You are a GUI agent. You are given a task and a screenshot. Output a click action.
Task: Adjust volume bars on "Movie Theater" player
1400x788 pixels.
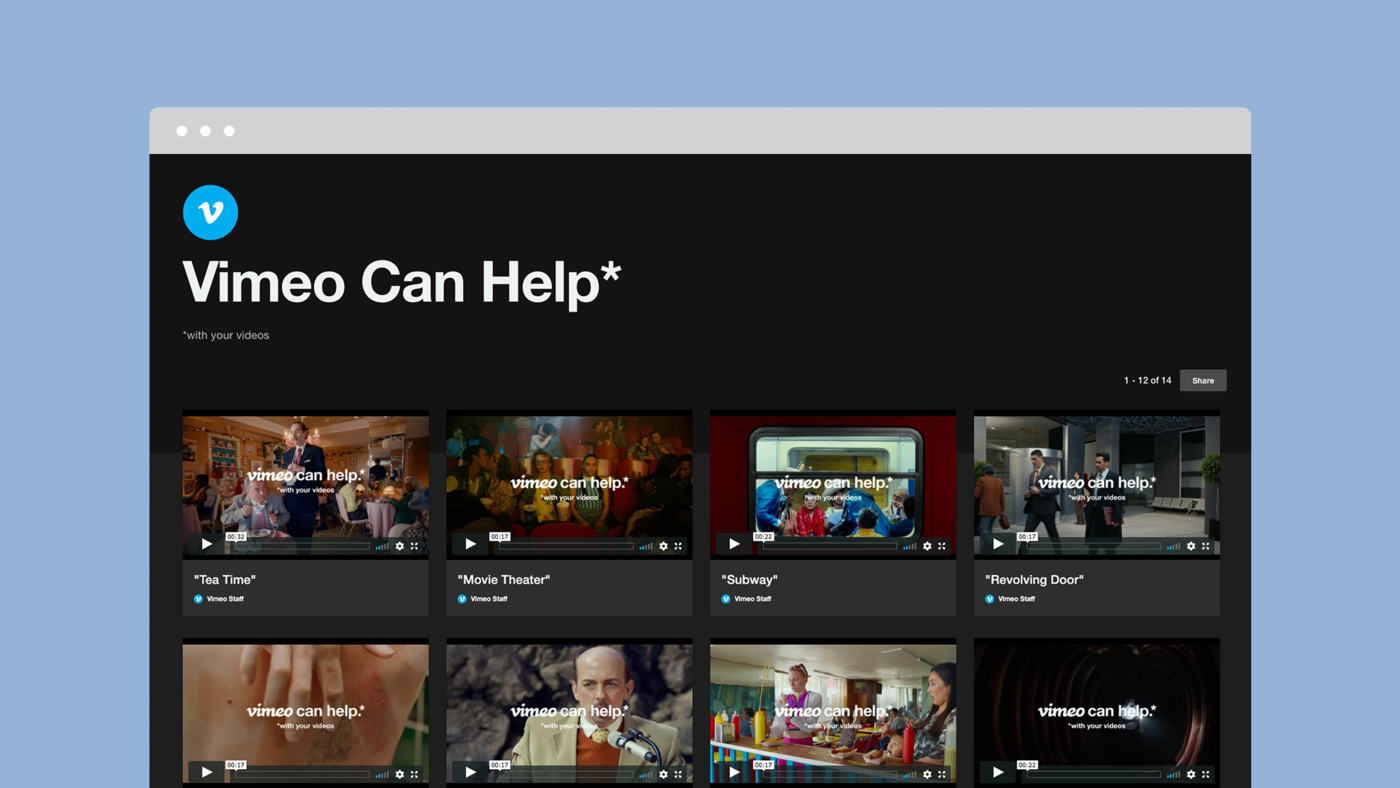coord(646,546)
